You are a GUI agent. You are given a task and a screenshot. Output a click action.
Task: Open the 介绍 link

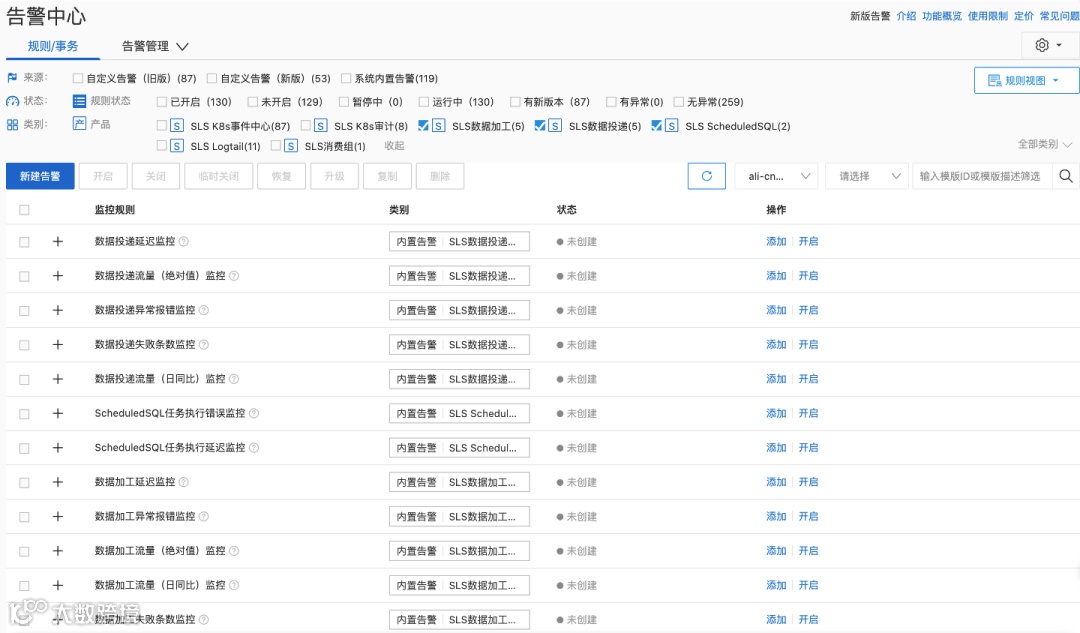coord(906,16)
